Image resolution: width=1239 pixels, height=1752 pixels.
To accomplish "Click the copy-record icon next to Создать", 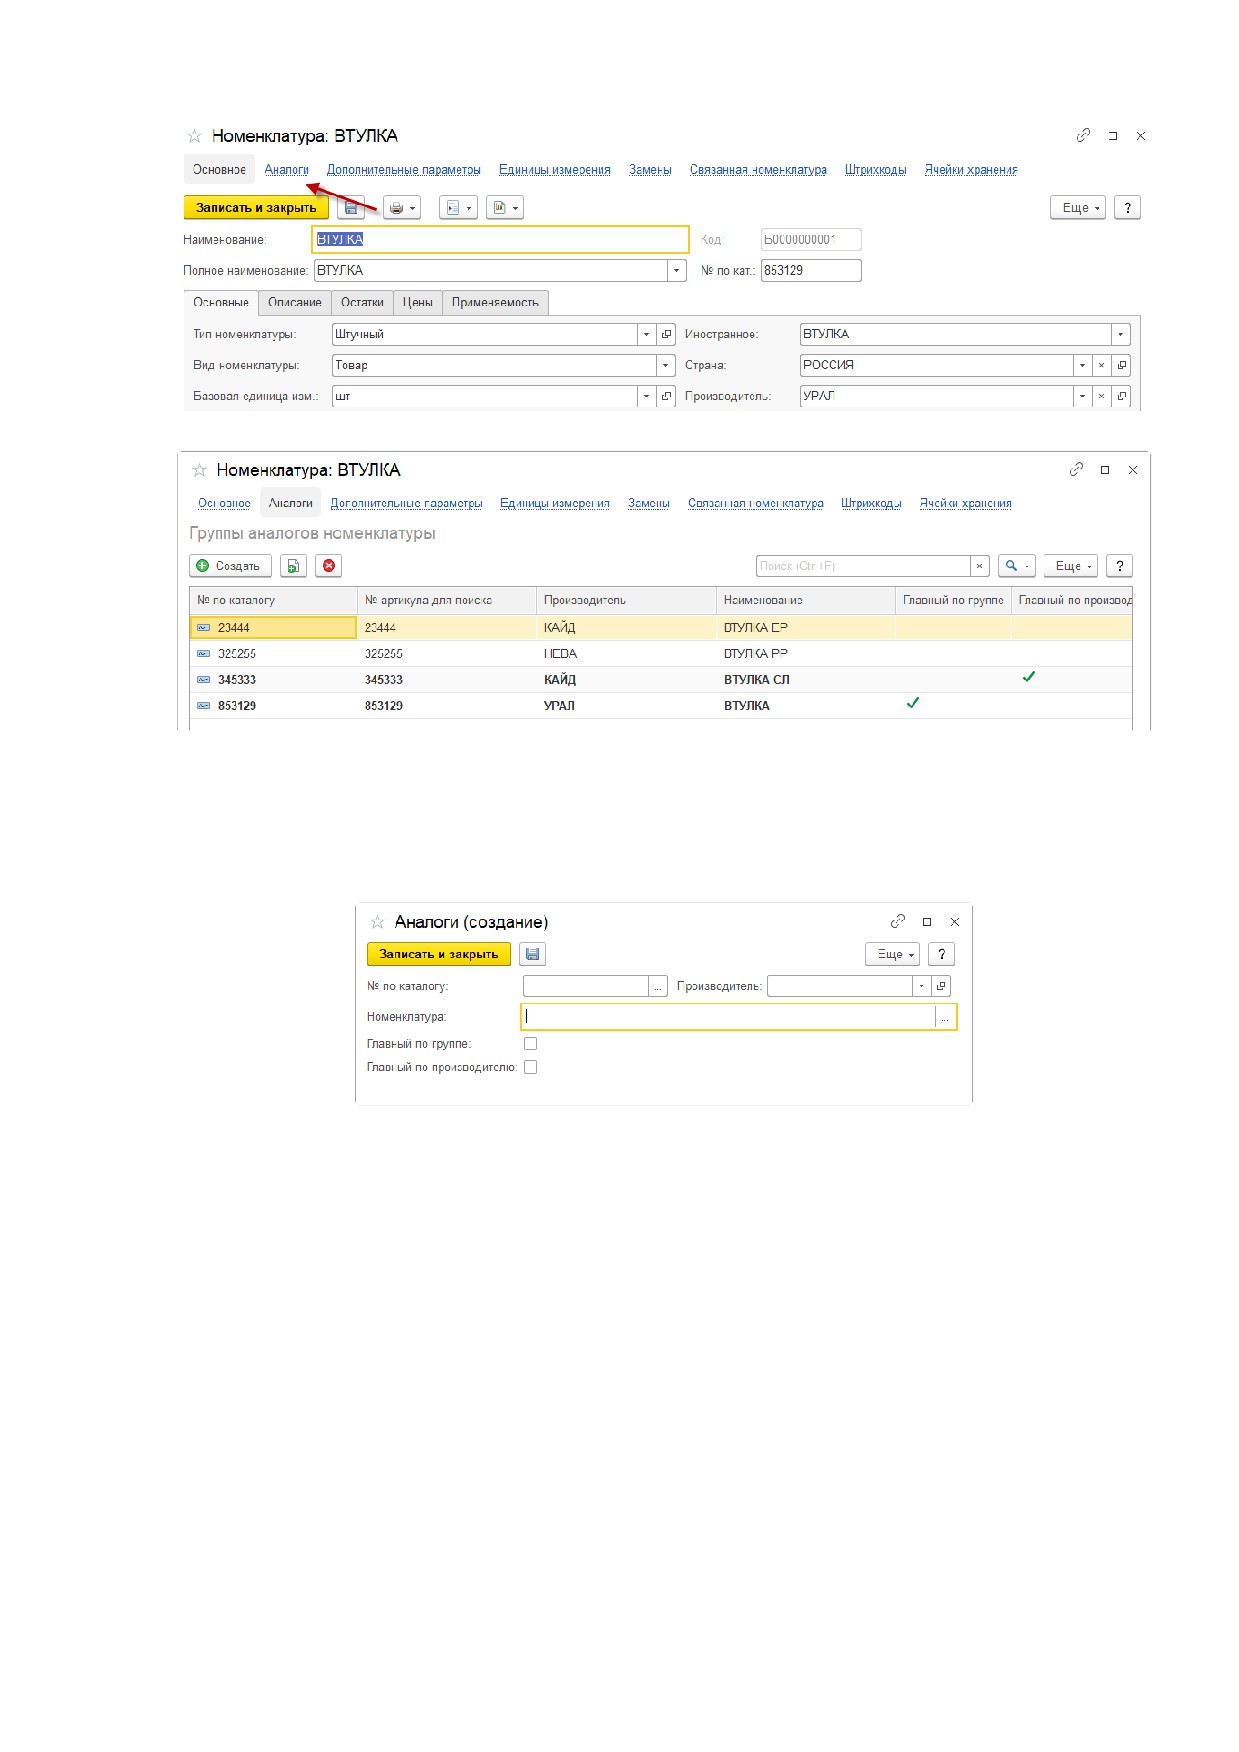I will (x=293, y=566).
